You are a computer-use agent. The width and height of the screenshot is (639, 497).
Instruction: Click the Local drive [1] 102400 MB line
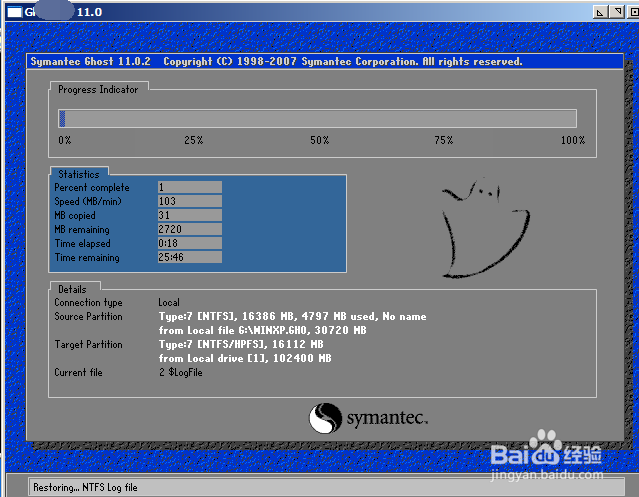point(245,358)
